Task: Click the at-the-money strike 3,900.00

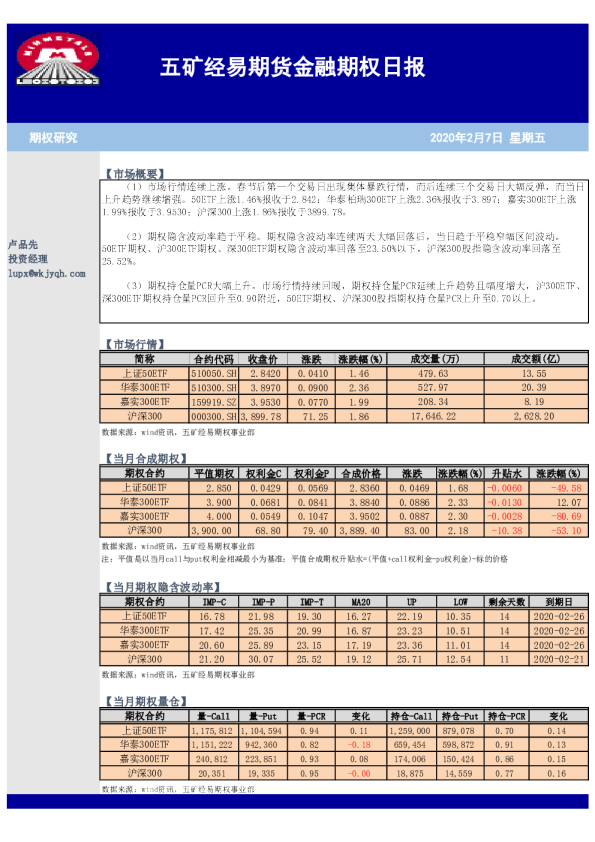Action: [x=212, y=531]
